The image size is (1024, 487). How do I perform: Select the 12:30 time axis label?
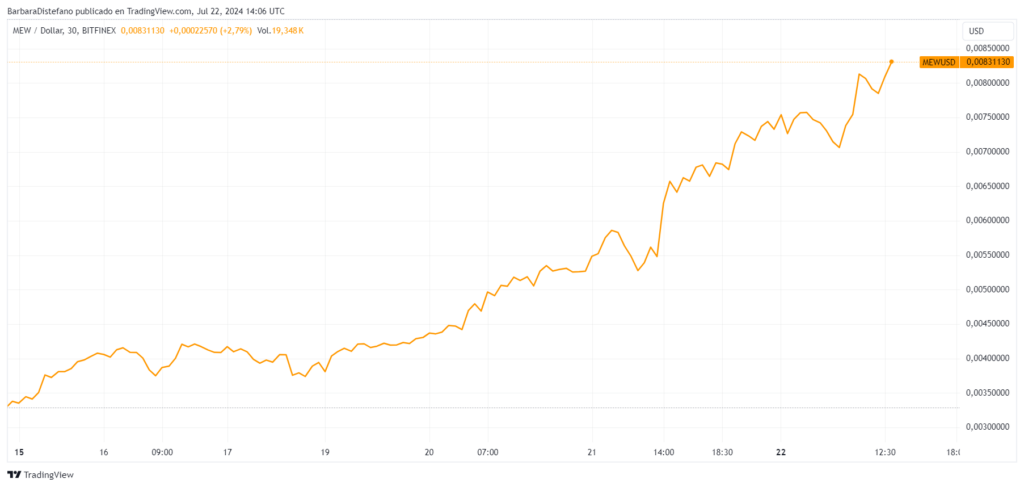tap(885, 452)
